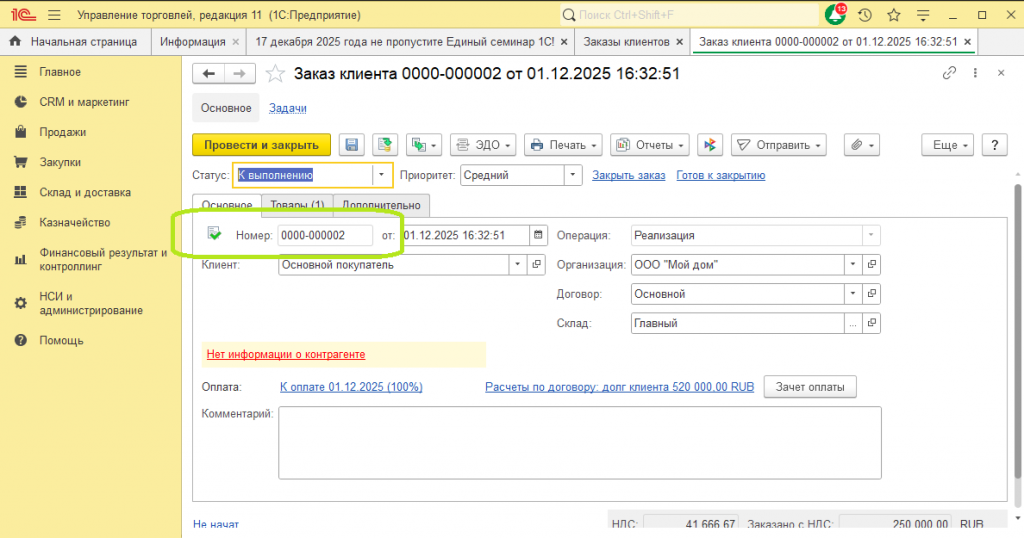Screen dimensions: 1024x538
Task: Open the form's three-dot menu
Action: 975,73
